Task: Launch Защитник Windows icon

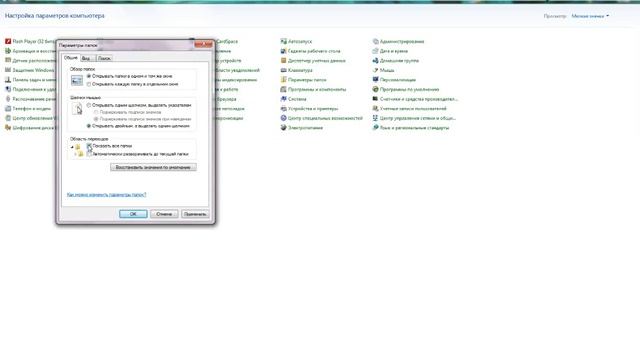Action: click(x=8, y=70)
